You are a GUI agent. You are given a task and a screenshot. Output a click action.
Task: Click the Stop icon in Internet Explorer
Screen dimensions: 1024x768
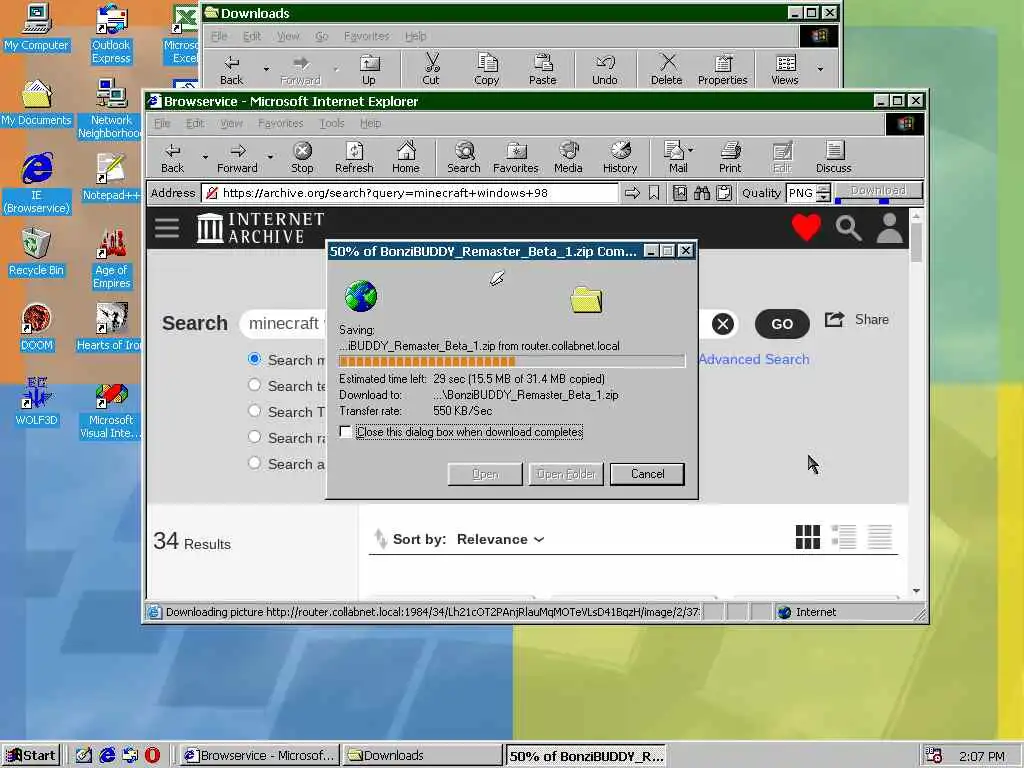tap(302, 157)
